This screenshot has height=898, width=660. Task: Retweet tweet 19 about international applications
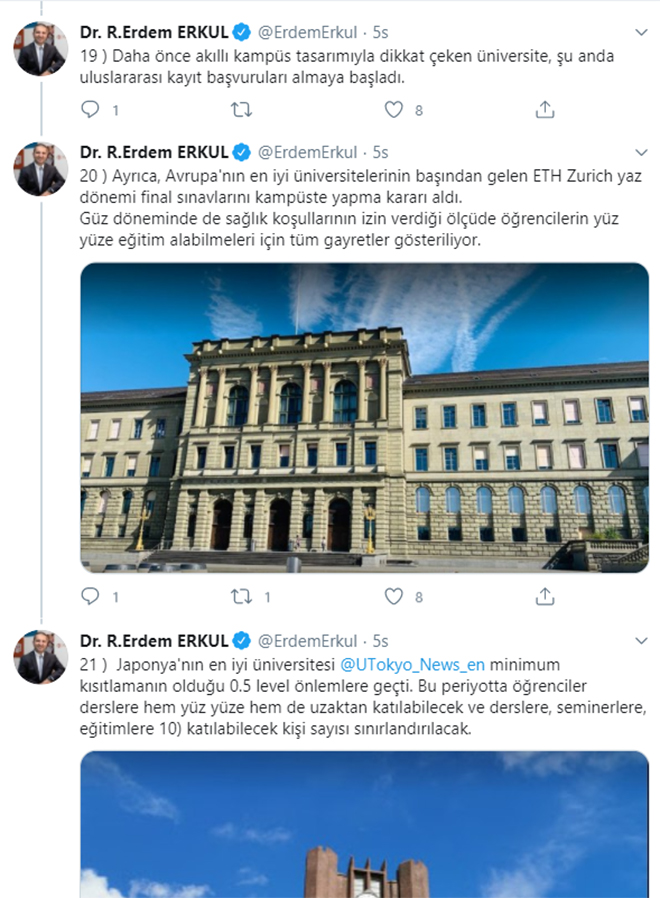pos(241,109)
